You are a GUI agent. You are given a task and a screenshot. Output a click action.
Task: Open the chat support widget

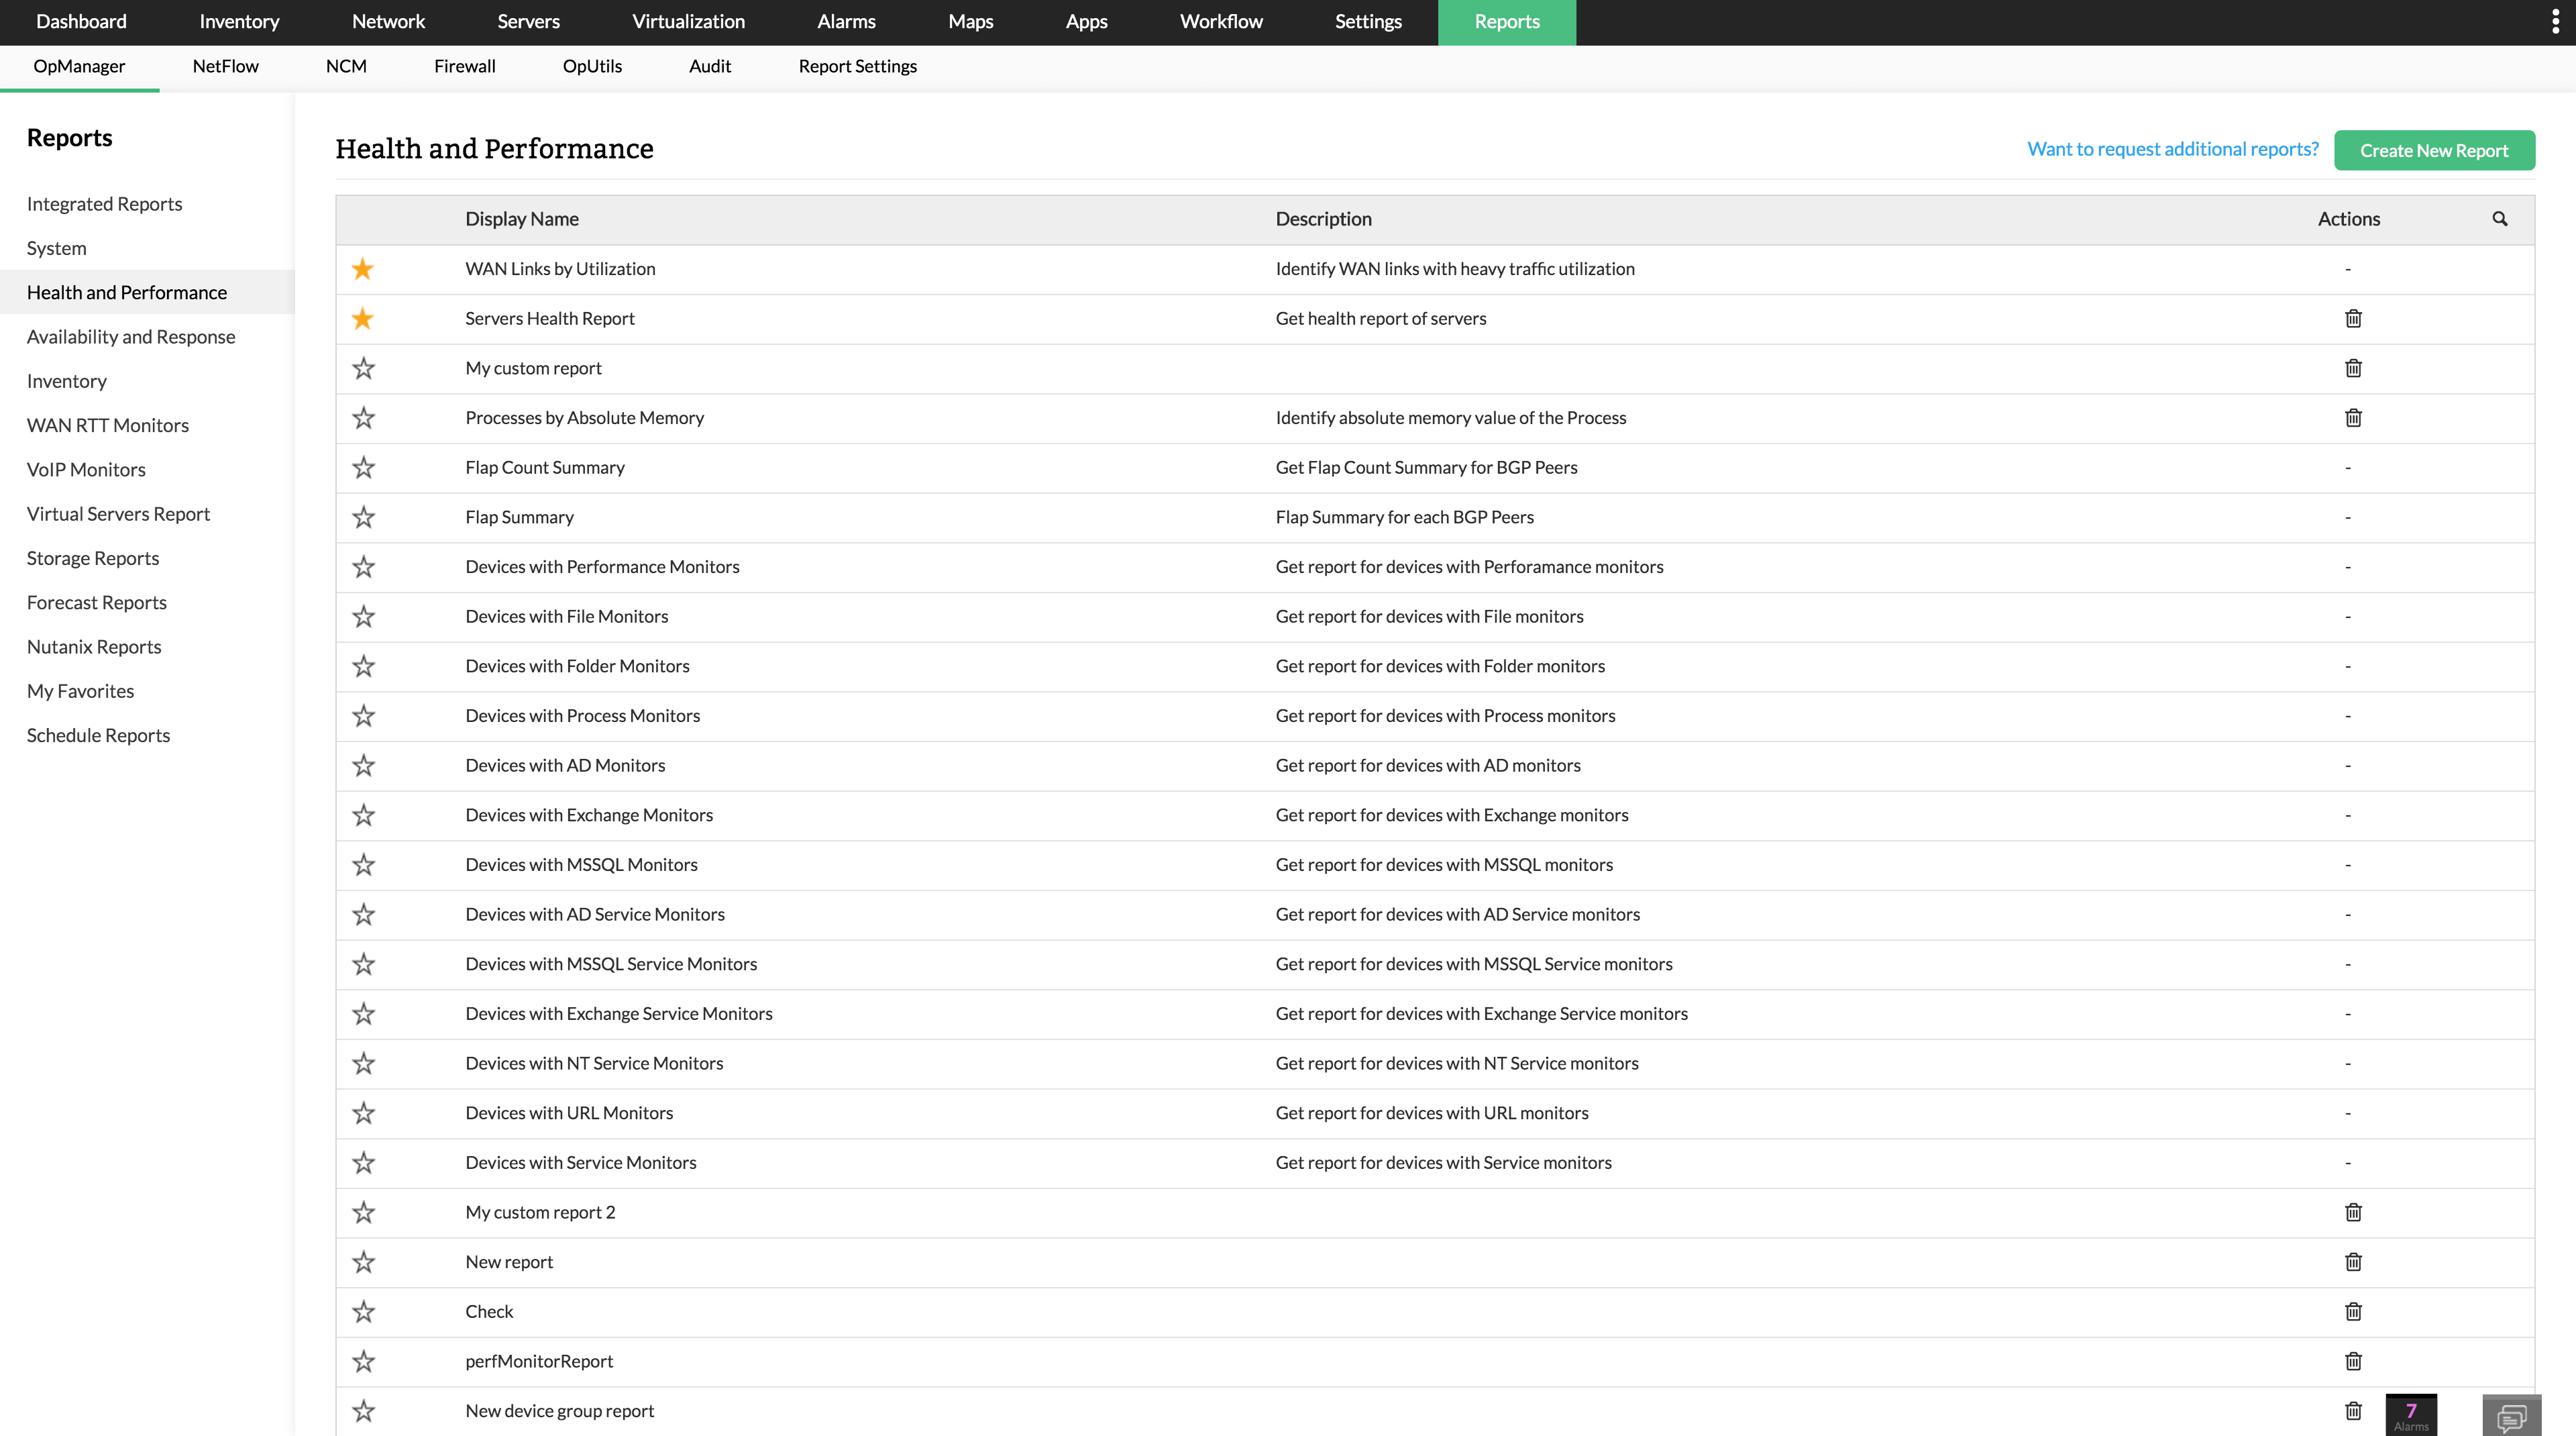click(2513, 1416)
